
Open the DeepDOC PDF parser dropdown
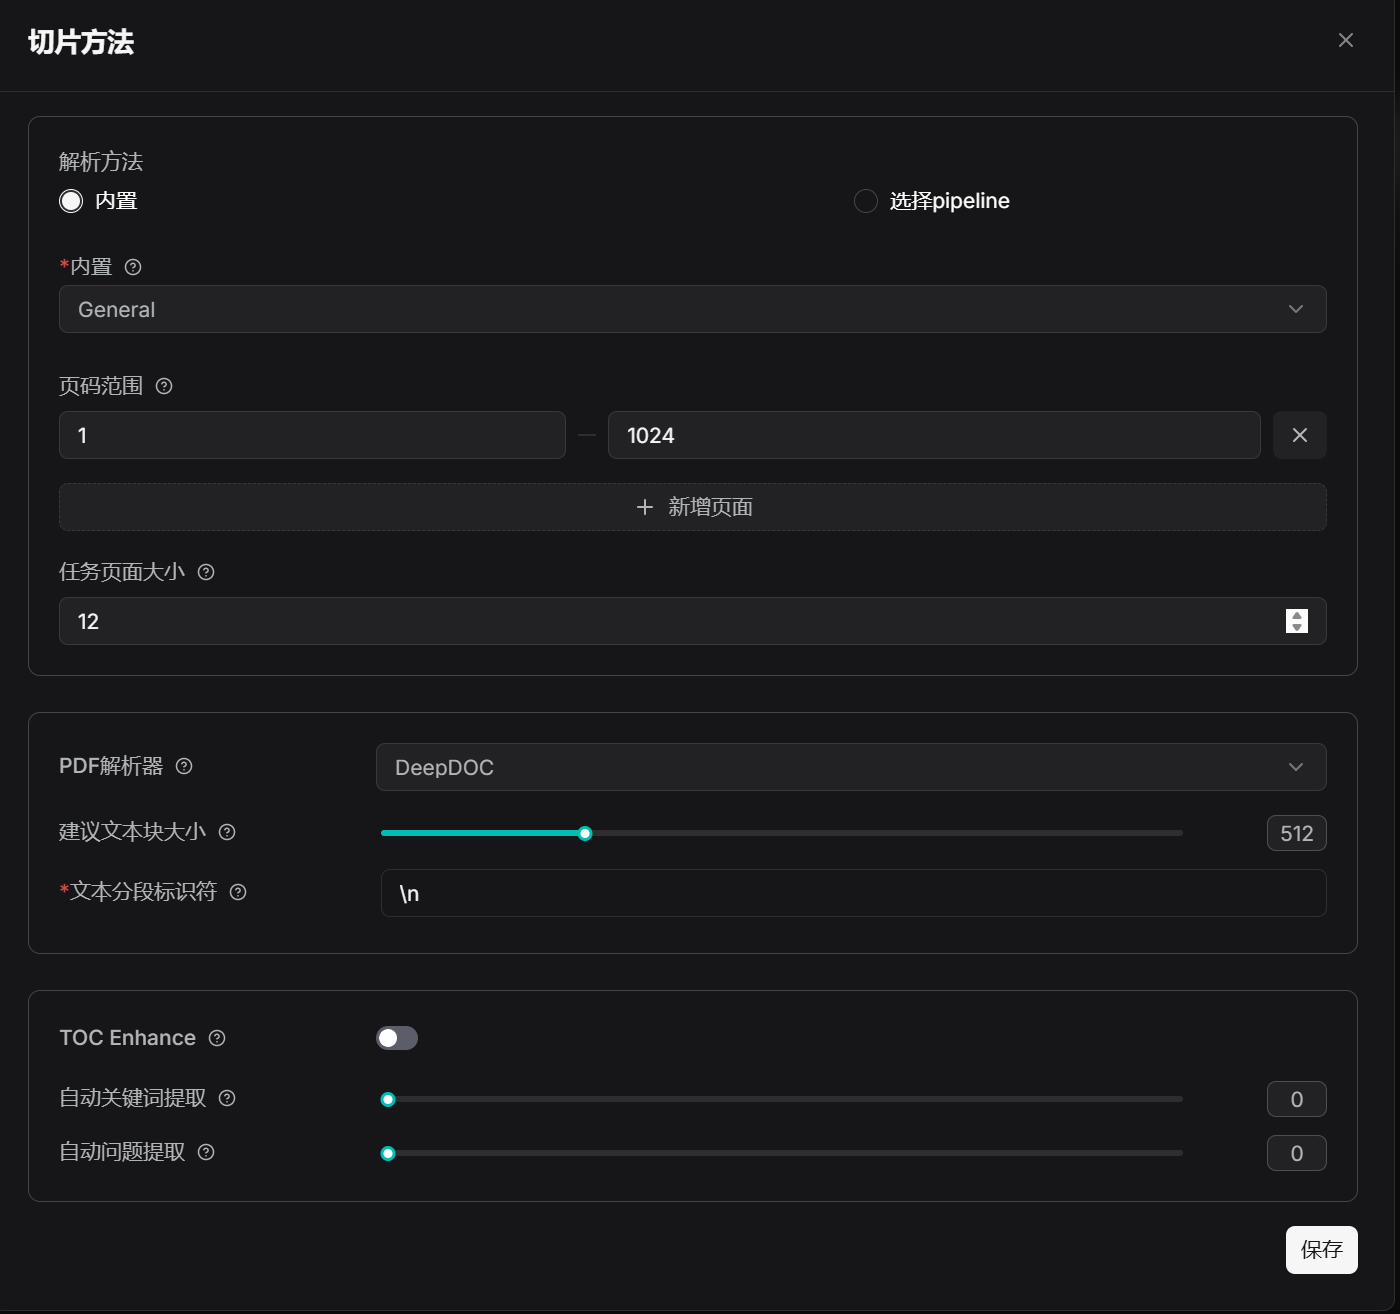(851, 767)
